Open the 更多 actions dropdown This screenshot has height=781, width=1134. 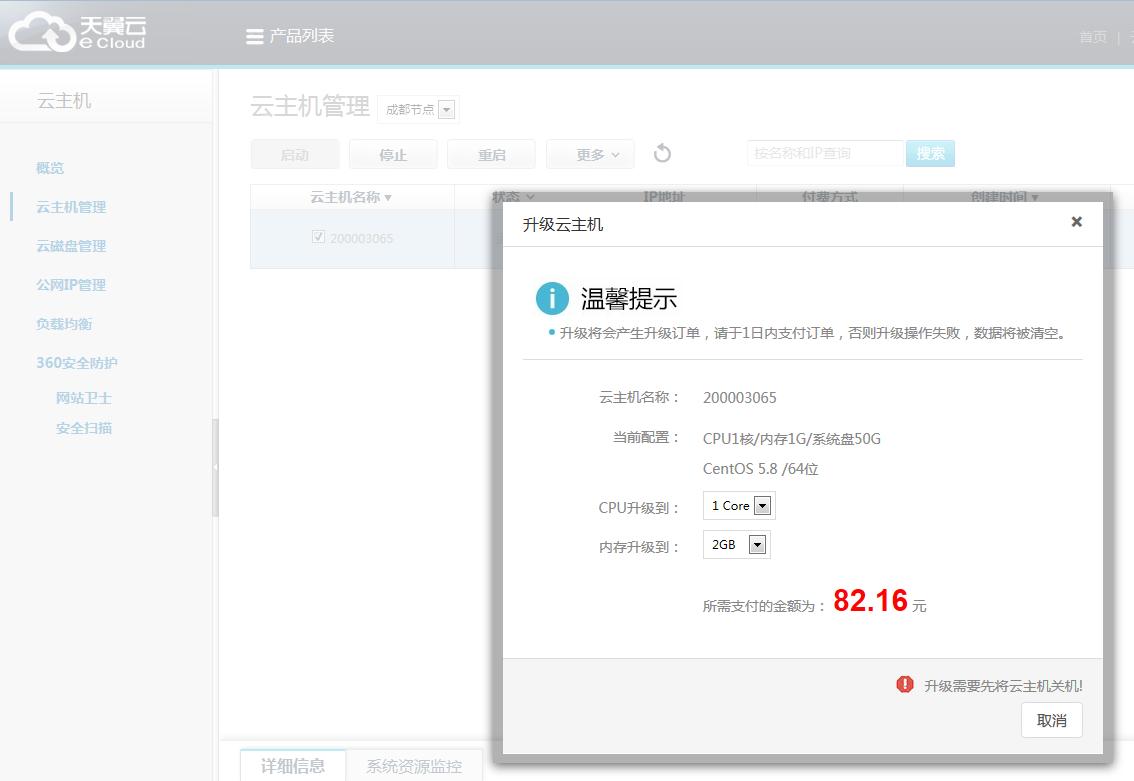(590, 155)
